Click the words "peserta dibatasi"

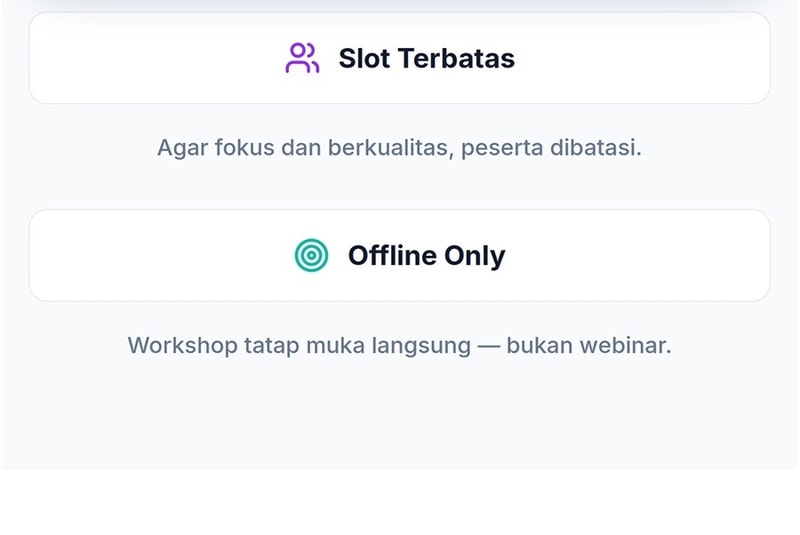coord(554,148)
